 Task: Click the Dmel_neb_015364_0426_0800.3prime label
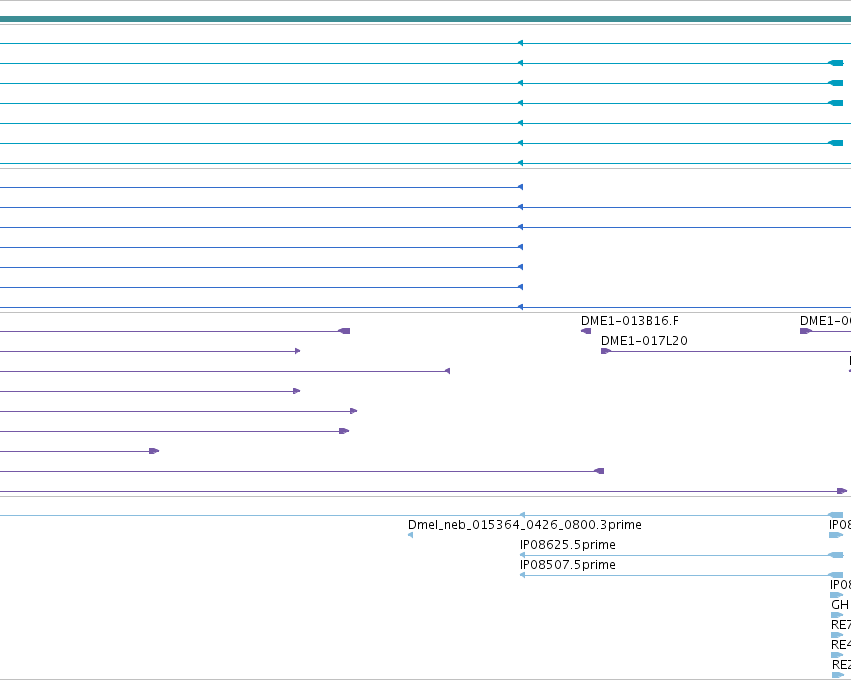point(525,525)
